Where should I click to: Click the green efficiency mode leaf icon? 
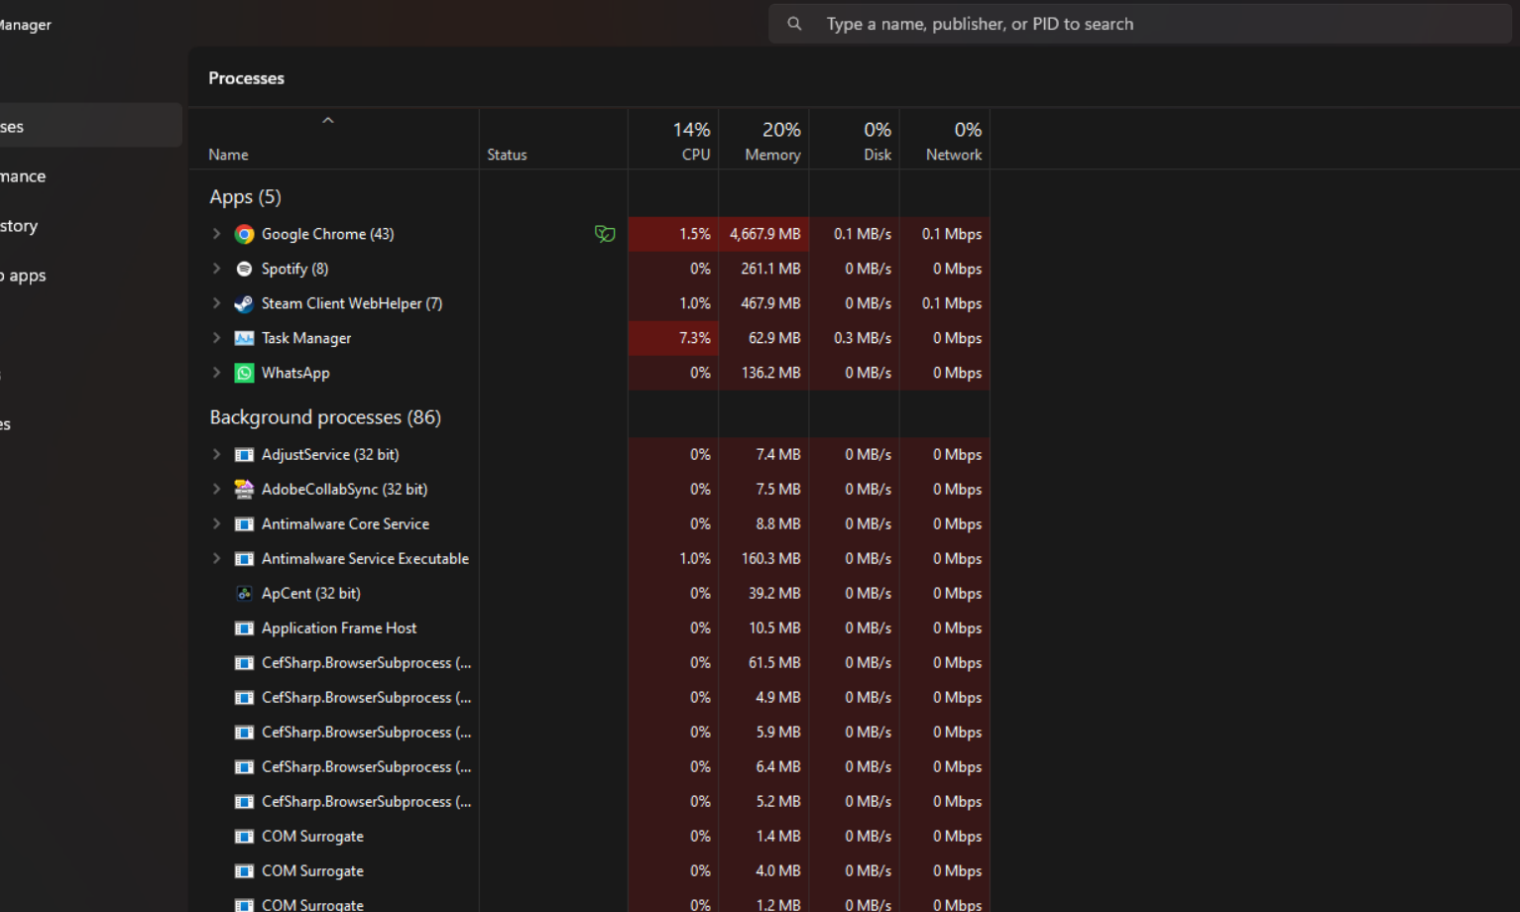[605, 234]
